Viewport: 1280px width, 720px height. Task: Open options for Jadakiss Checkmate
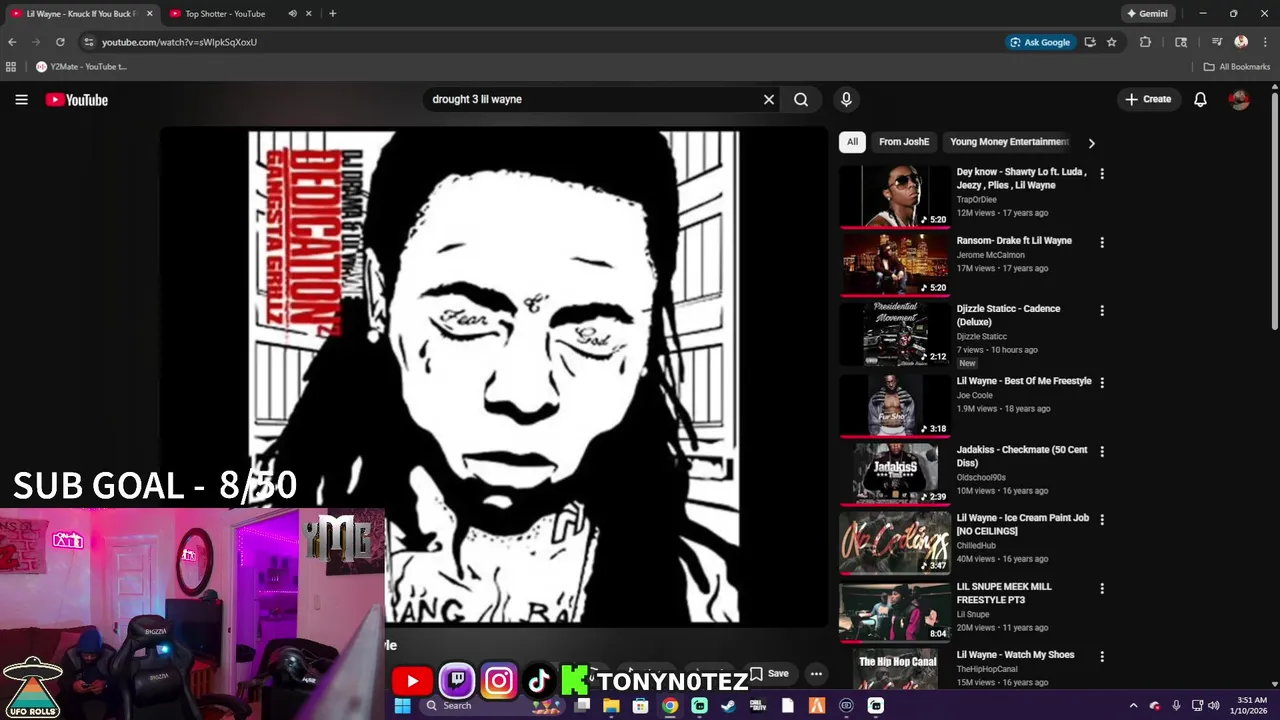1102,451
